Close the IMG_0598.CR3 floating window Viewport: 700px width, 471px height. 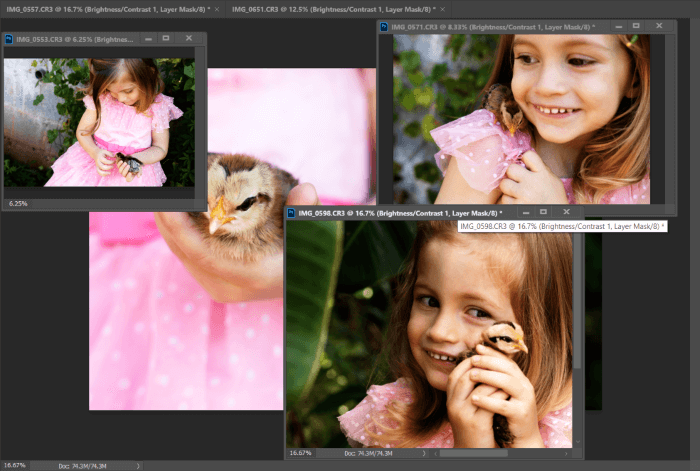[567, 212]
